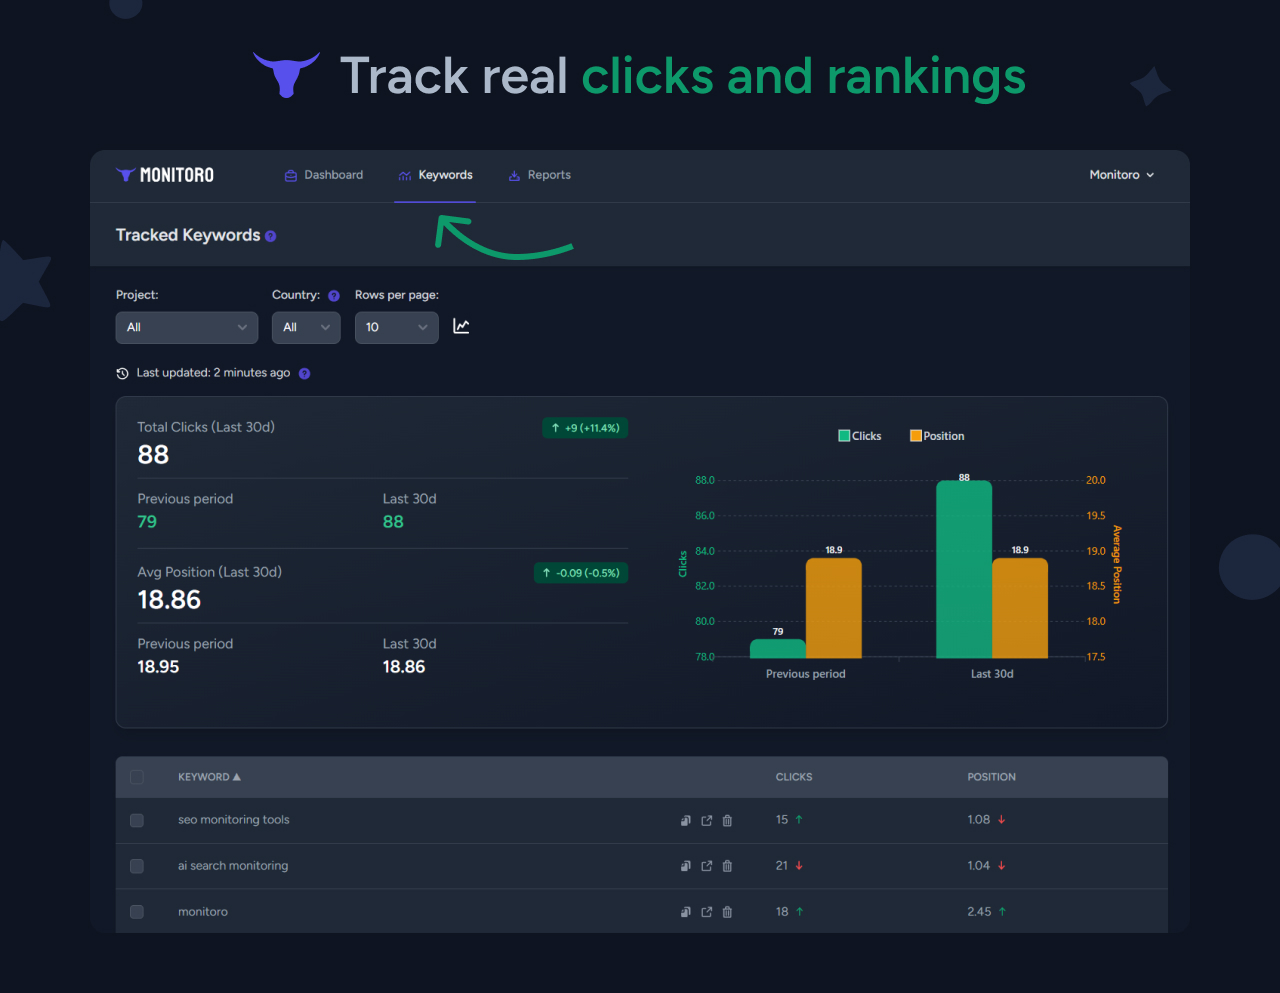Toggle the Clicks legend in the chart
The image size is (1280, 993).
(x=859, y=435)
